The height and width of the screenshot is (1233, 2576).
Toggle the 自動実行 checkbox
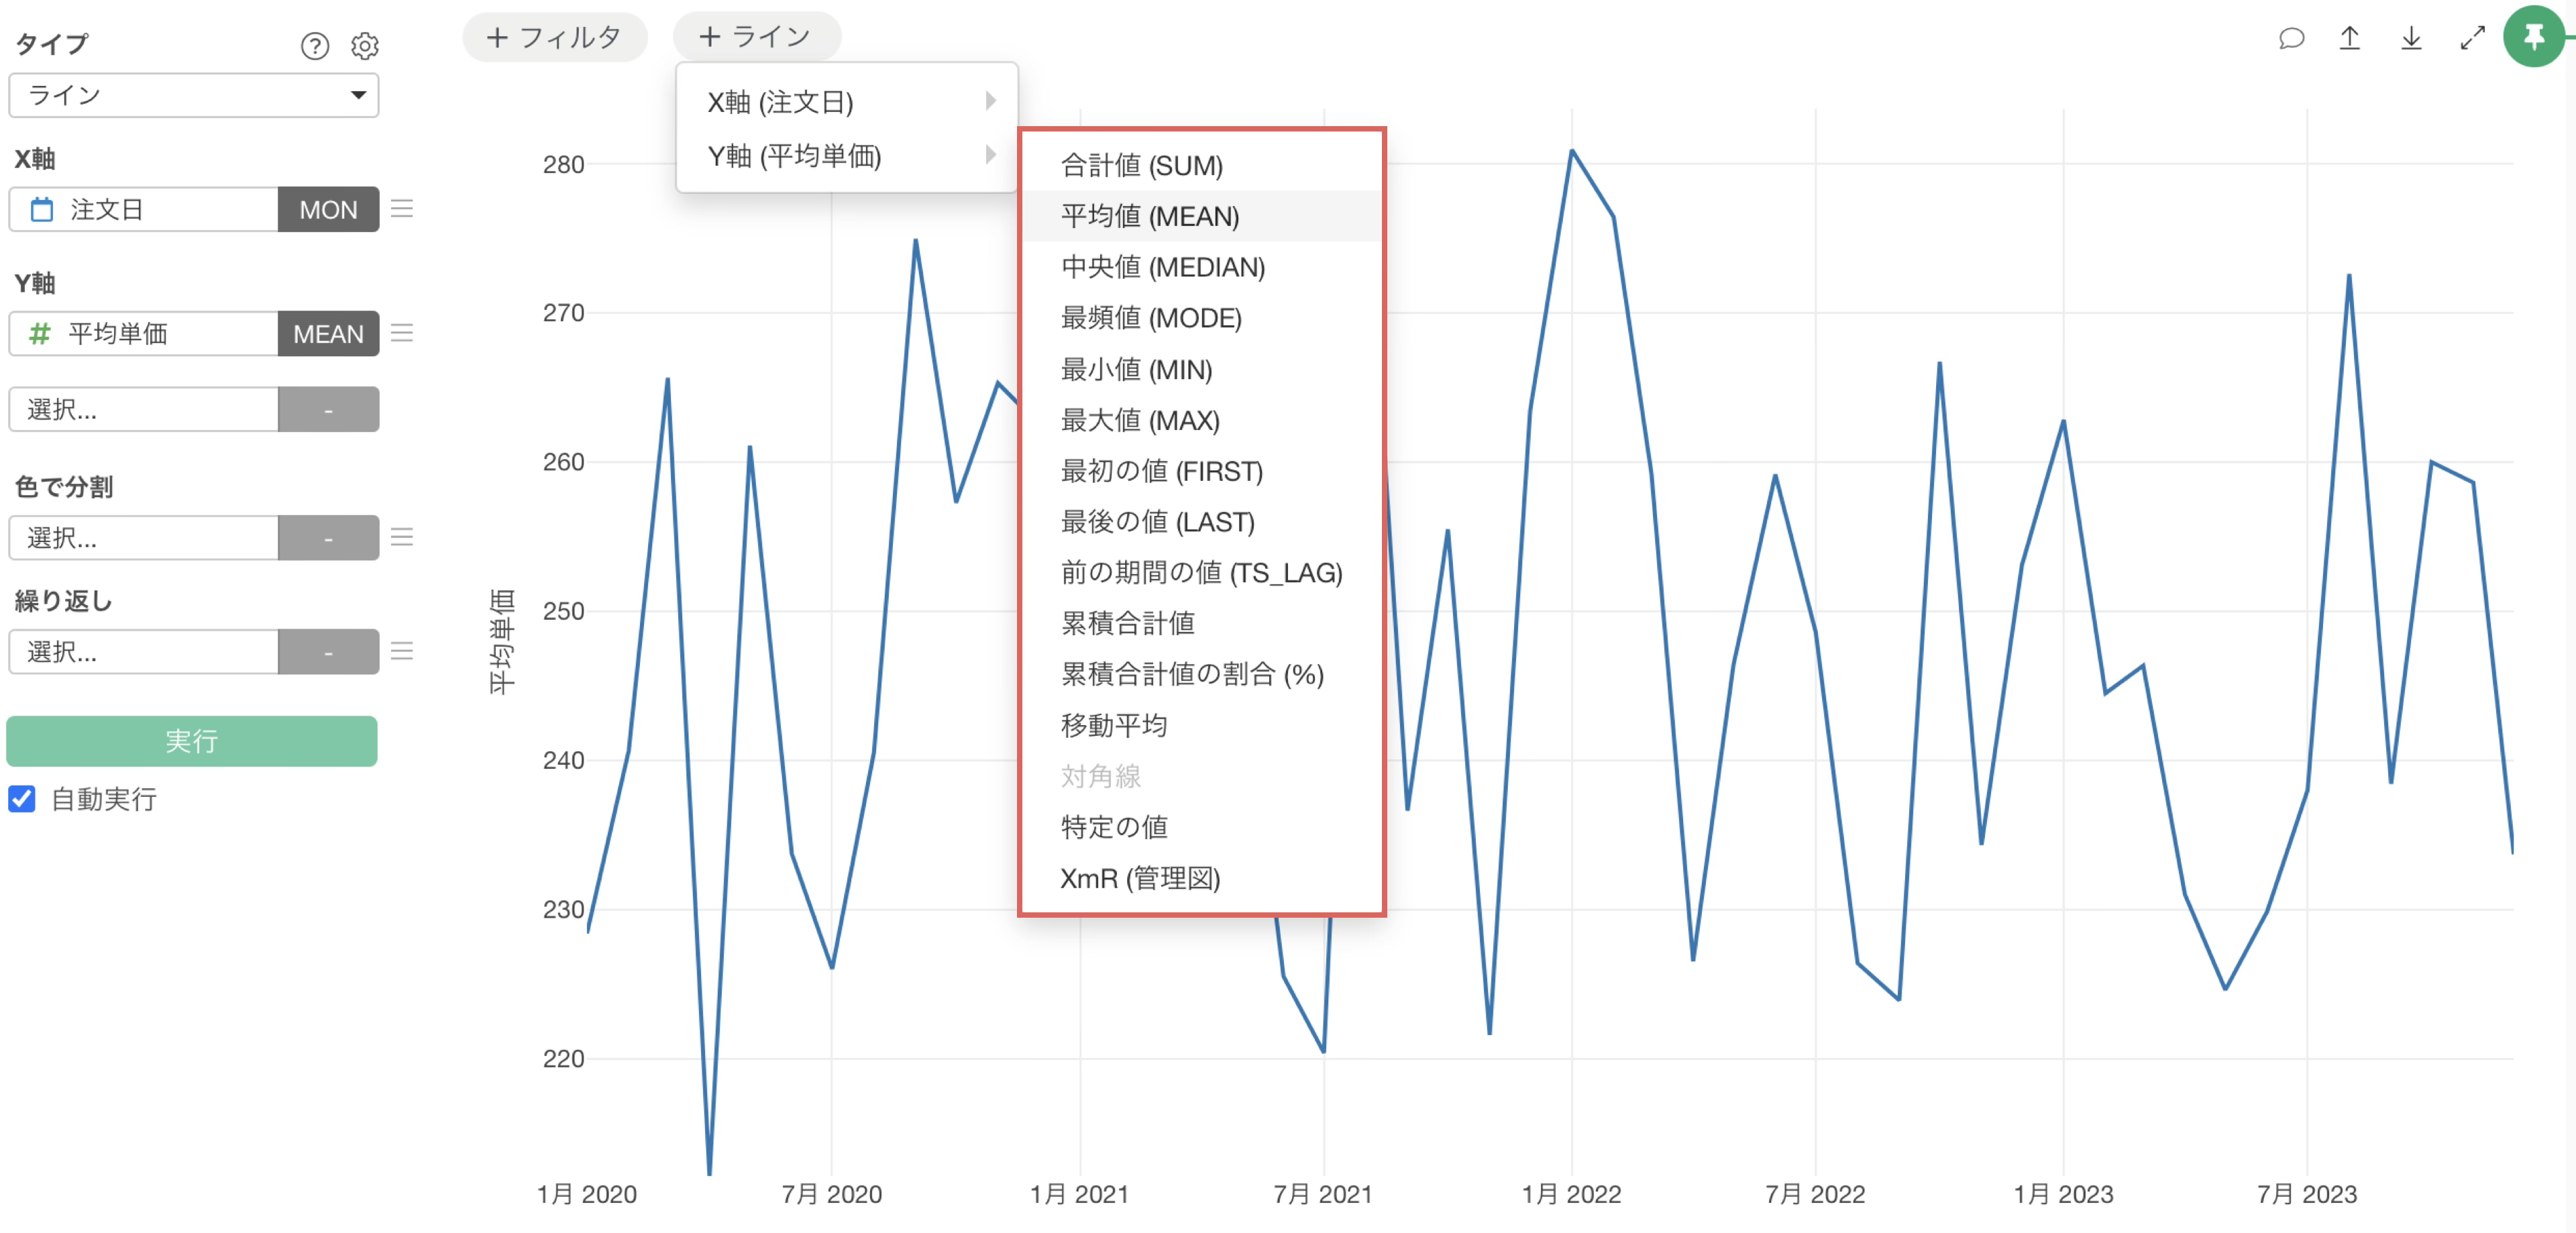coord(22,798)
